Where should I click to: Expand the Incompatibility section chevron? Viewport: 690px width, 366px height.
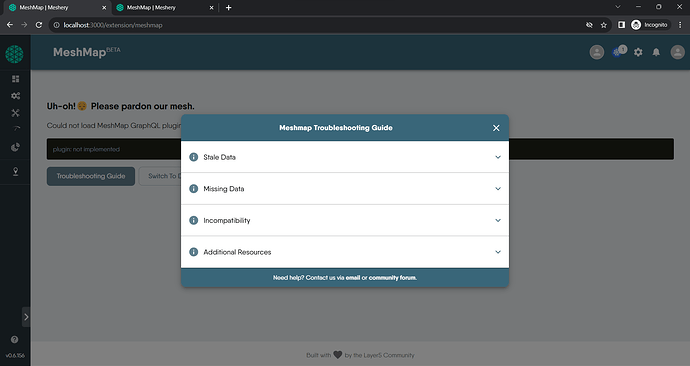(x=498, y=220)
